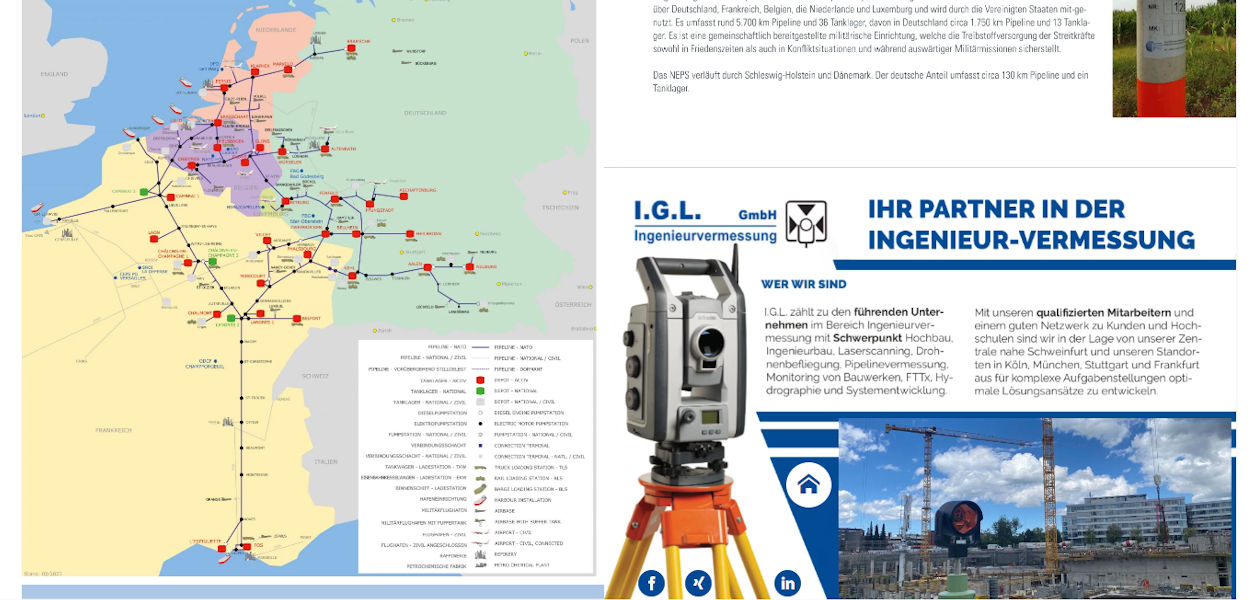
Task: Click the Xing social media icon
Action: click(698, 583)
